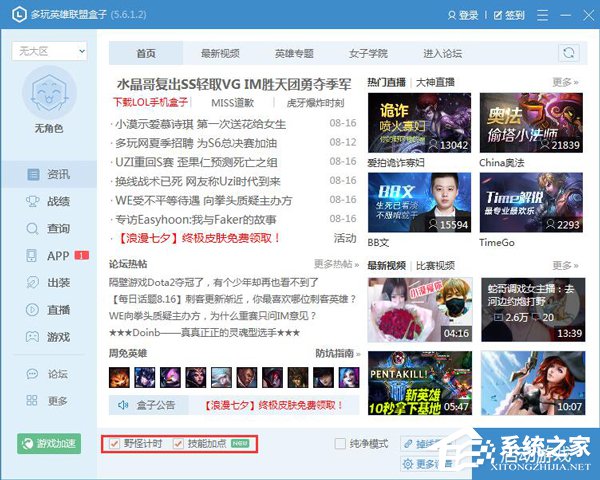Open the 游戏 gamepad icon

pos(32,337)
